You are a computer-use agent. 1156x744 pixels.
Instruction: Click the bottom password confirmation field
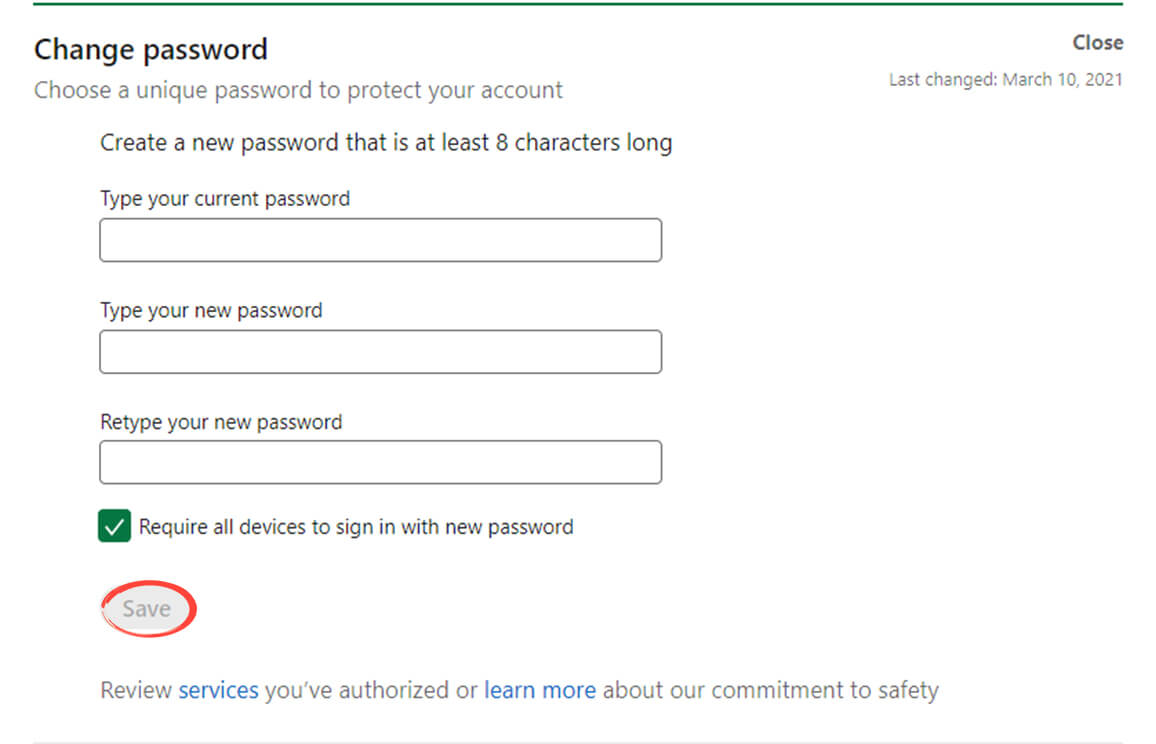[380, 461]
